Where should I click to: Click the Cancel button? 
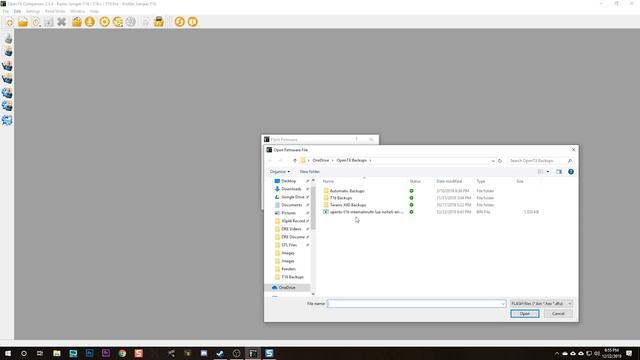coord(558,314)
